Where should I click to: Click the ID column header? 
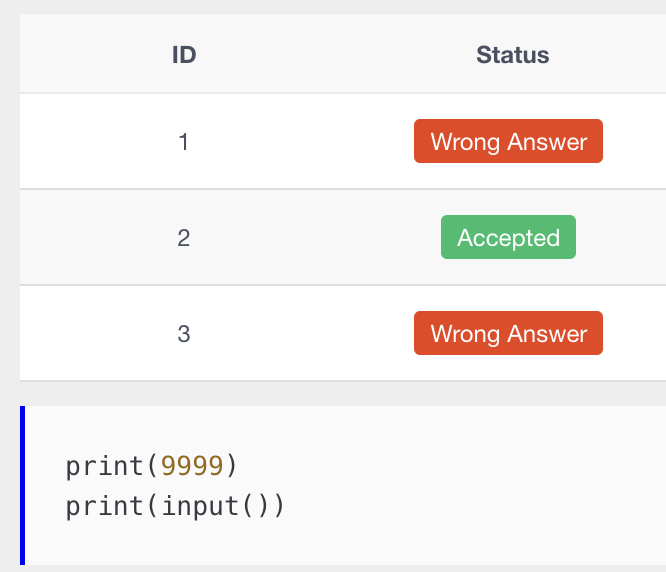(184, 55)
